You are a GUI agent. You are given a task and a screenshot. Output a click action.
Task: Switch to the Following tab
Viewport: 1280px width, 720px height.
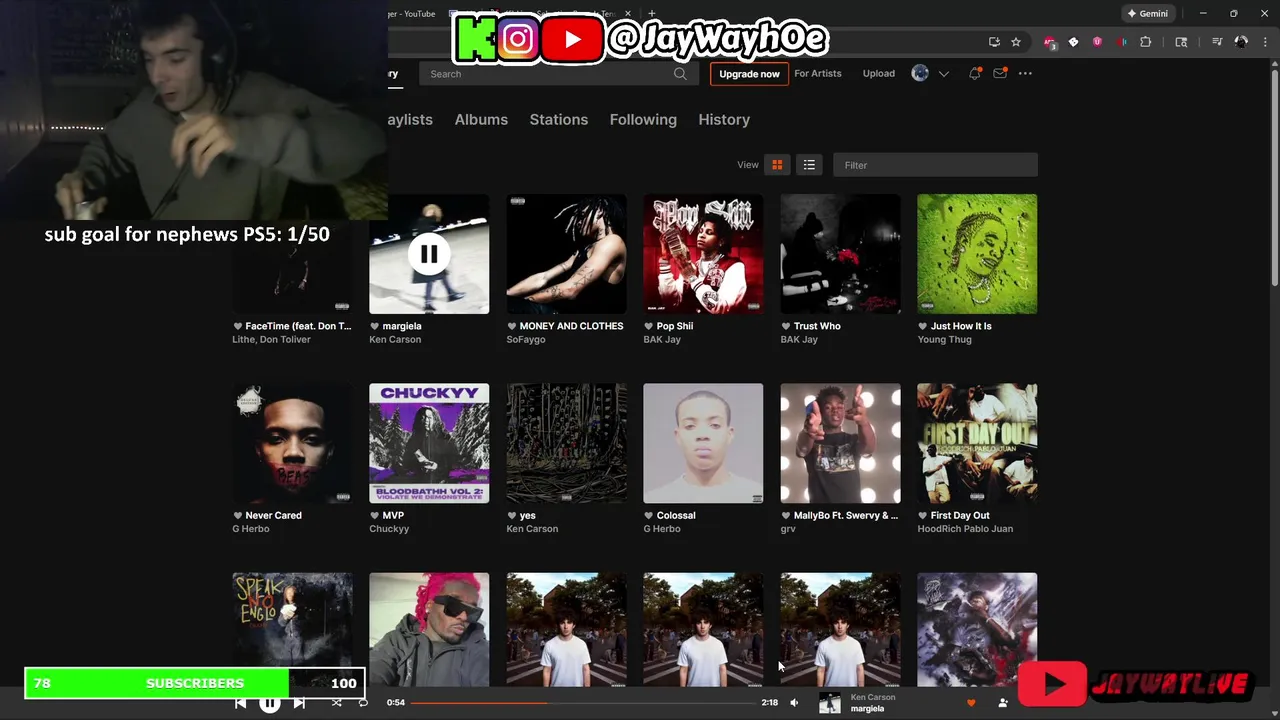coord(643,119)
